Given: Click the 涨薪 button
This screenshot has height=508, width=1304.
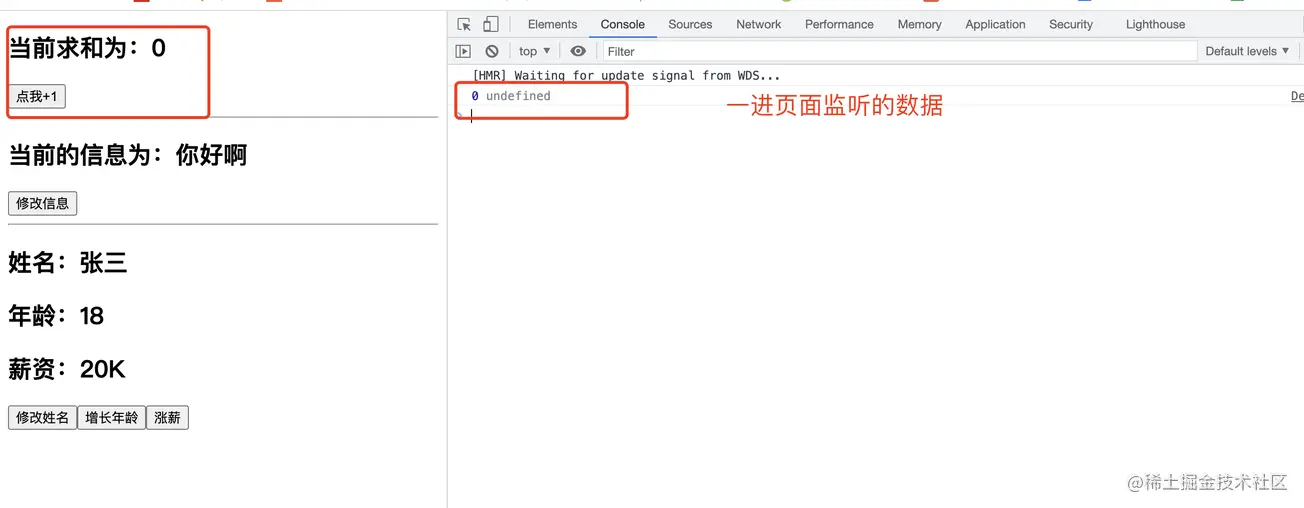Looking at the screenshot, I should point(167,417).
